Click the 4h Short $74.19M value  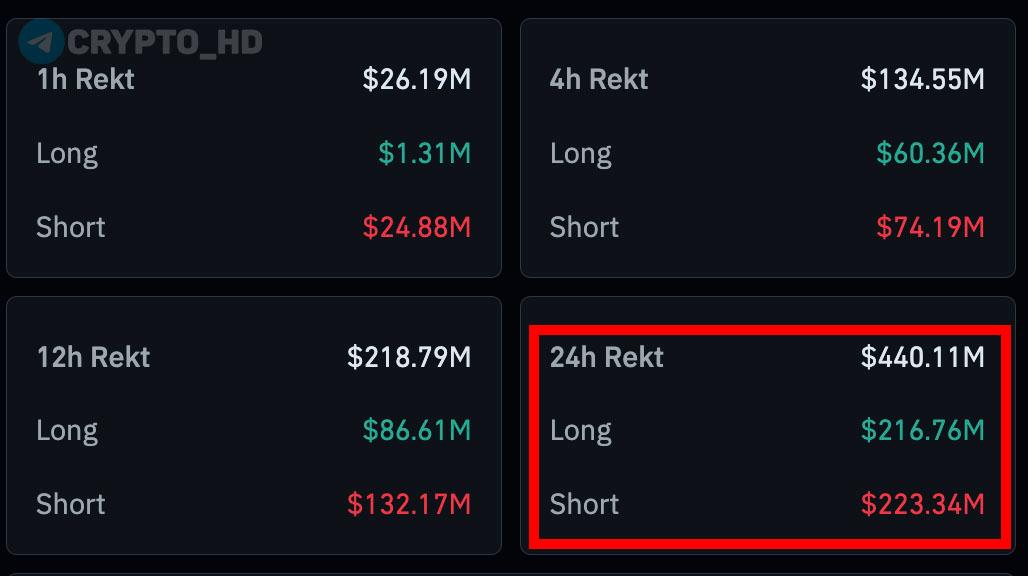click(x=930, y=227)
